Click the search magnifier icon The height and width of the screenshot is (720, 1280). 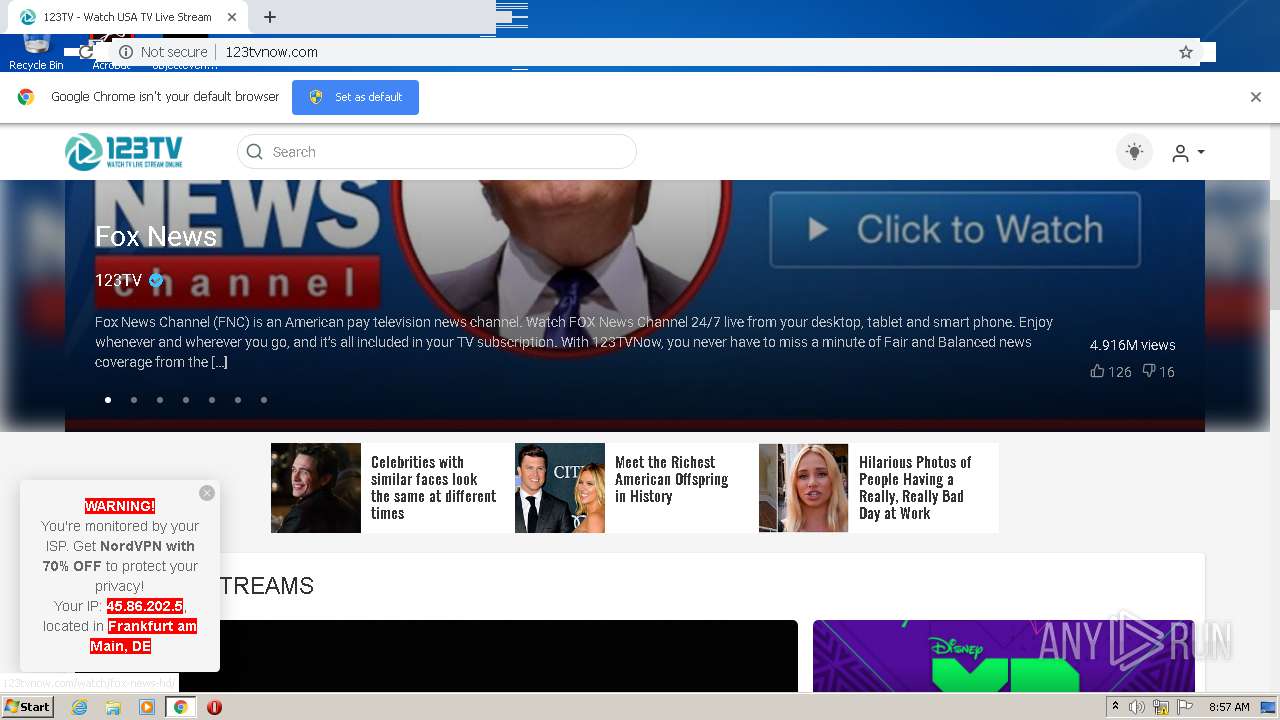255,152
